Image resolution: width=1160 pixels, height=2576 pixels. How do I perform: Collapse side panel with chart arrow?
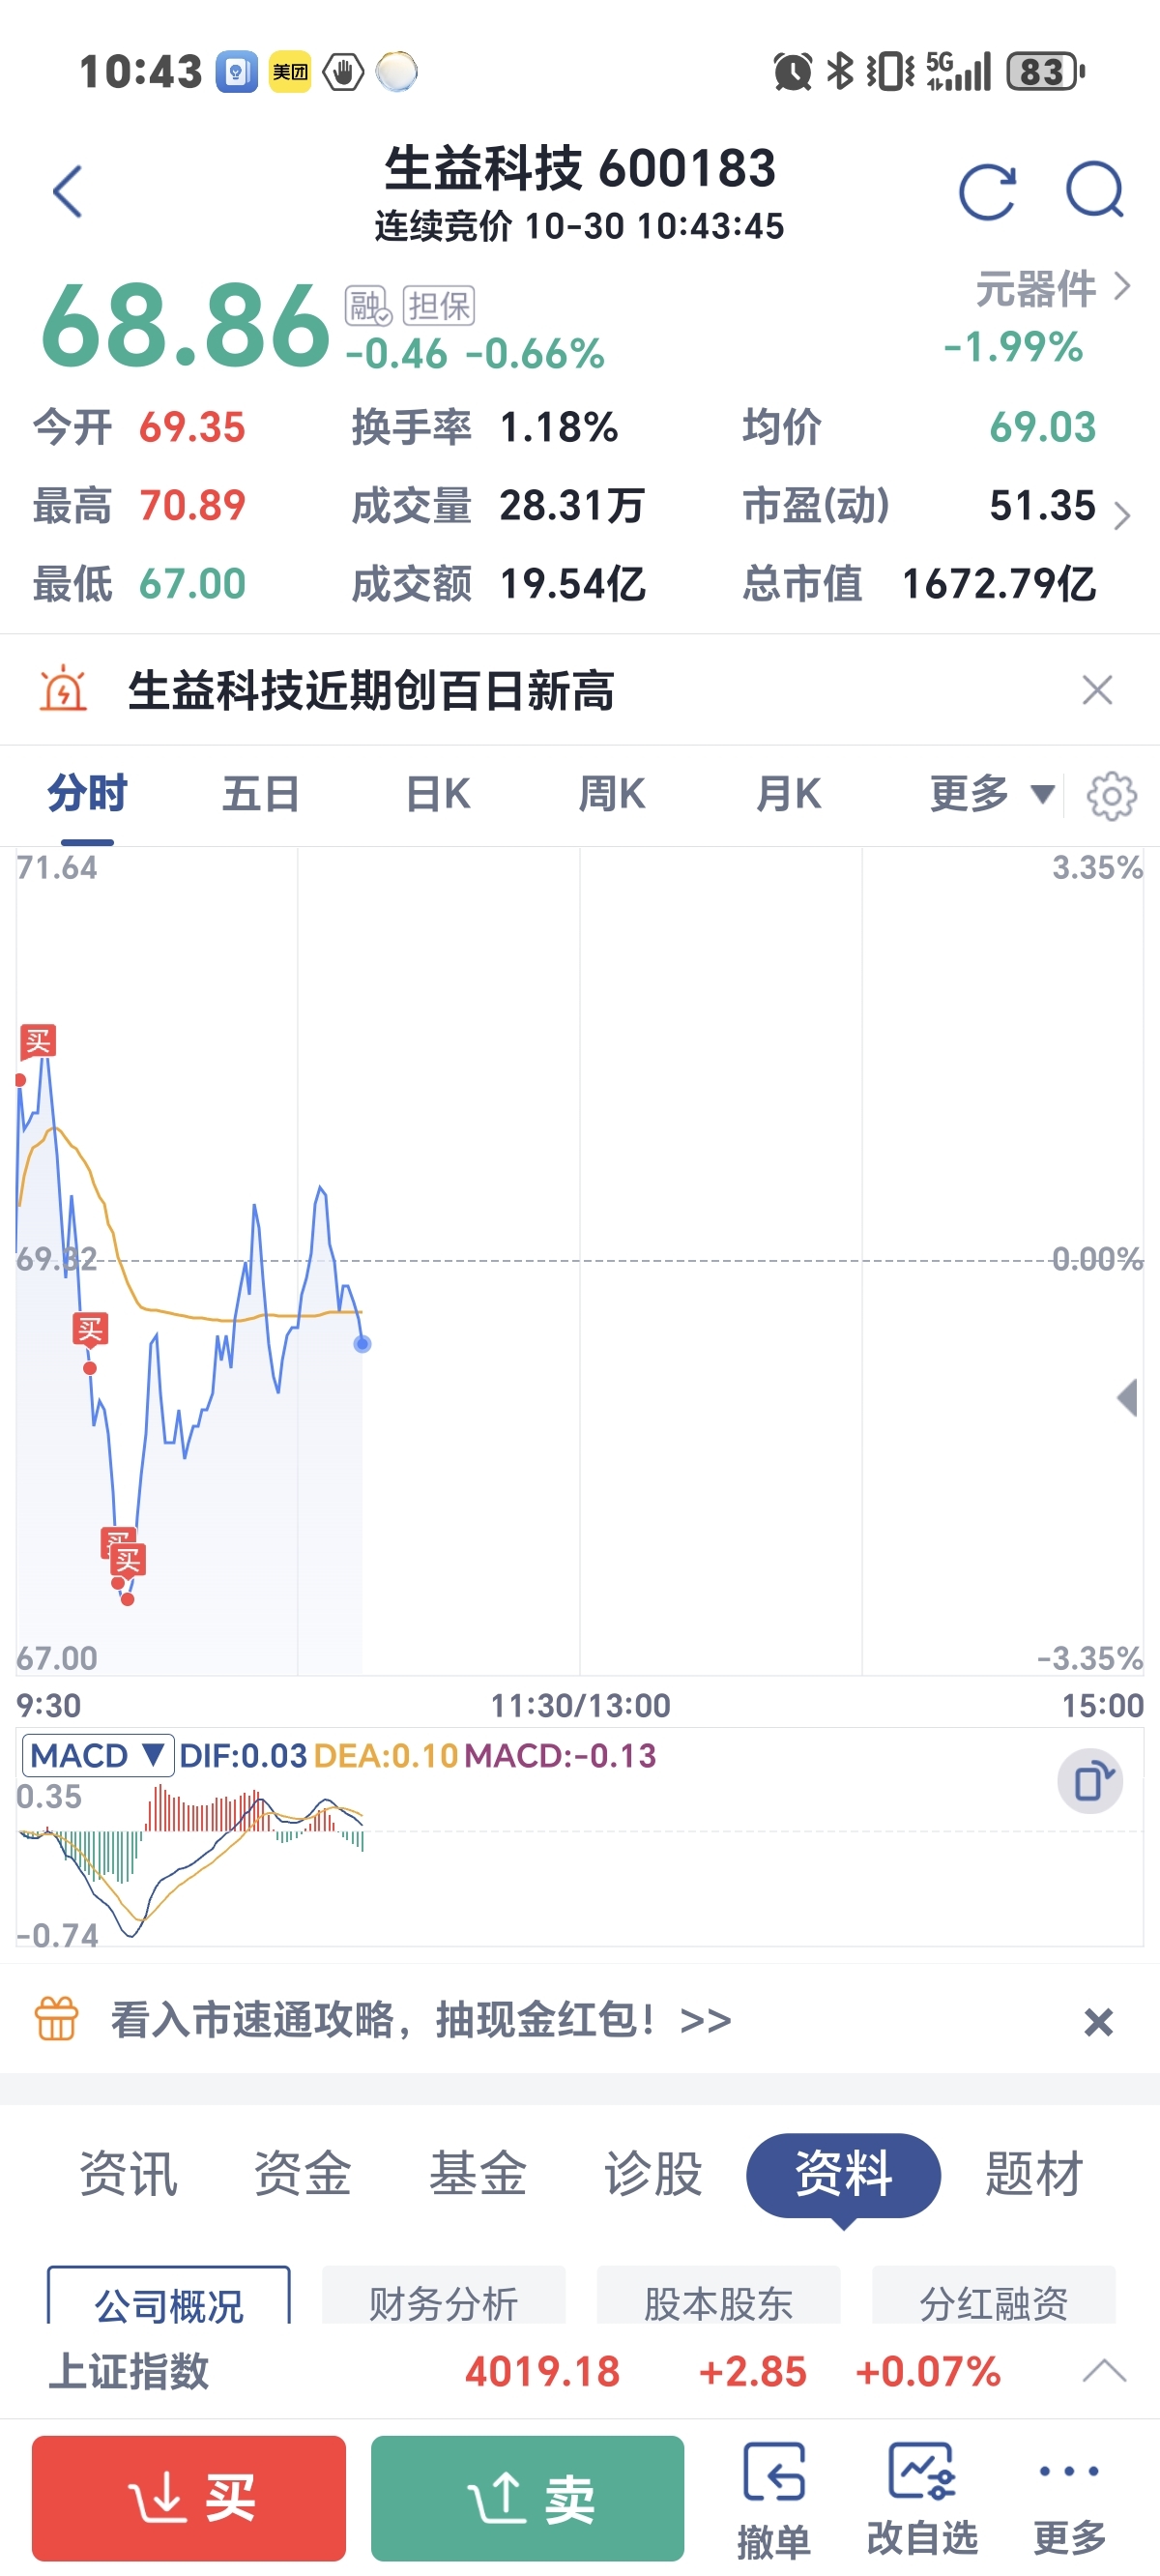pos(1127,1397)
